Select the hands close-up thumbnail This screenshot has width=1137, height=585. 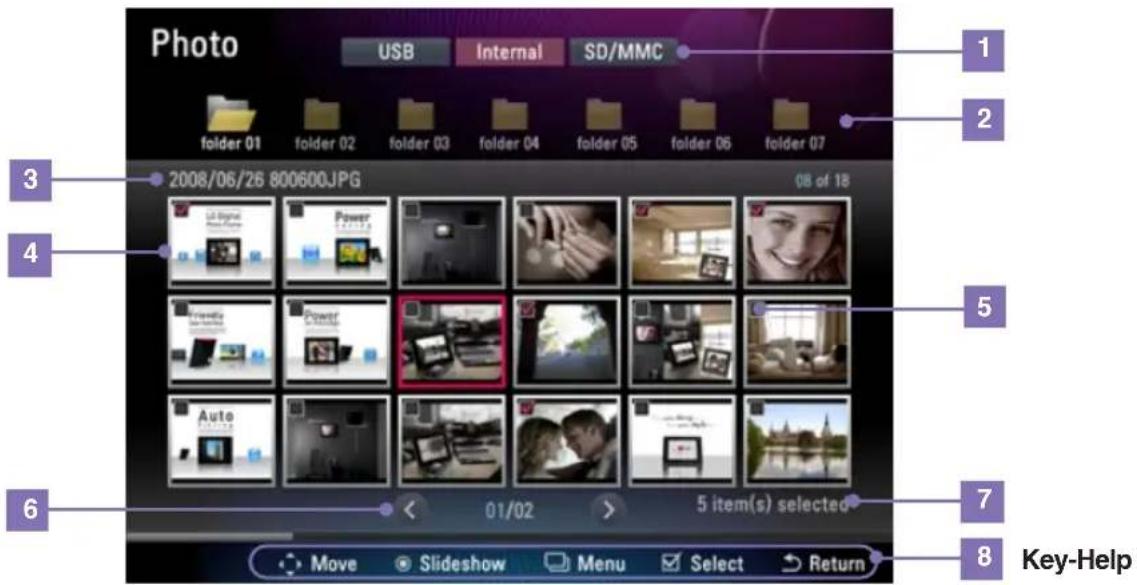point(567,242)
